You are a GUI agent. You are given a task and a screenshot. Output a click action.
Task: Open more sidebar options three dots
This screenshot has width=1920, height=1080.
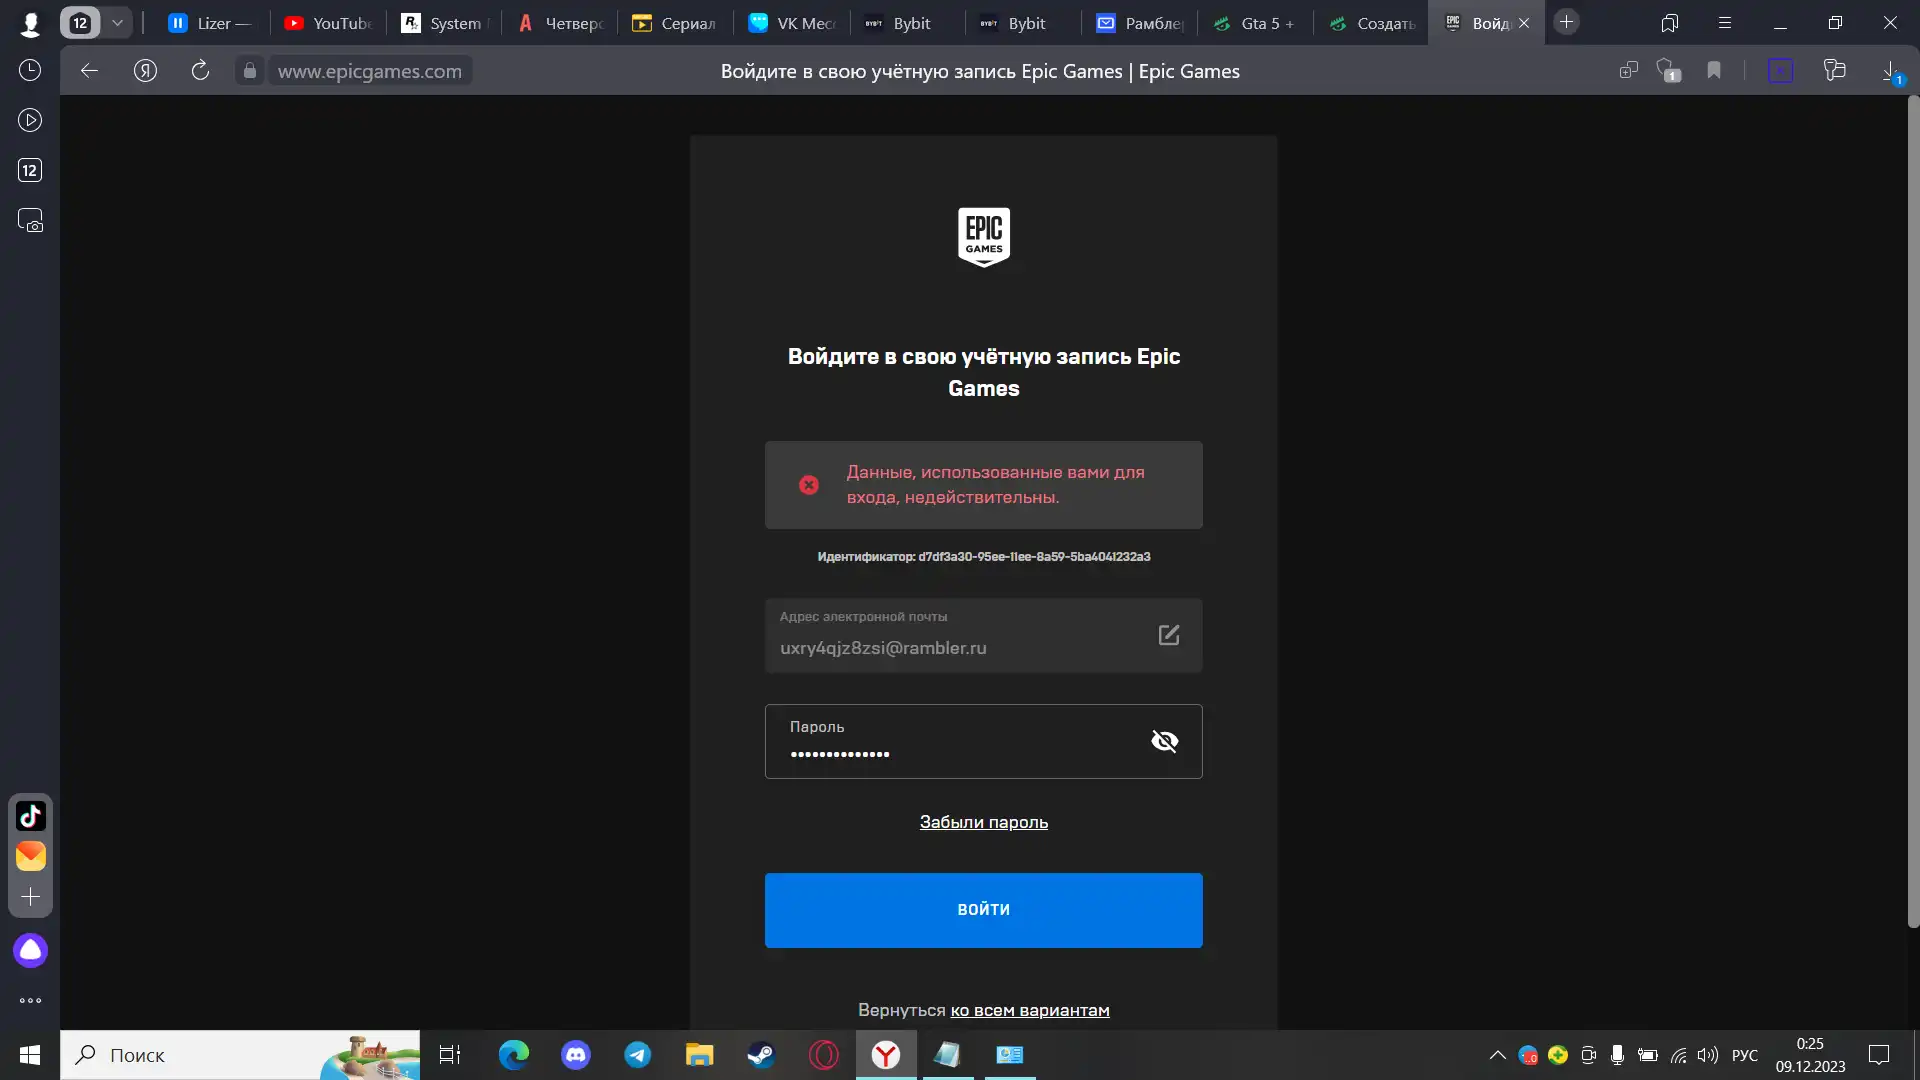(x=30, y=1000)
